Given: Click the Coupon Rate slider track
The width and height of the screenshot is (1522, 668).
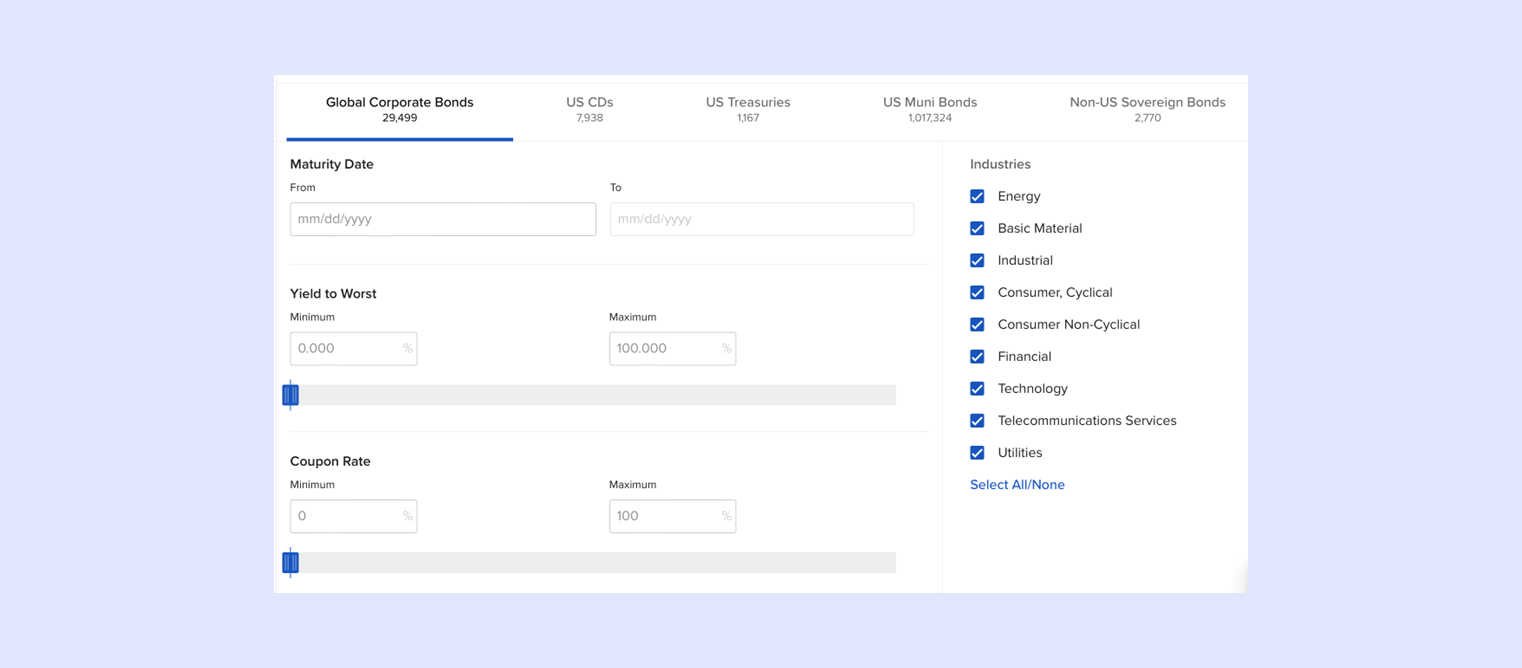Looking at the screenshot, I should tap(600, 563).
